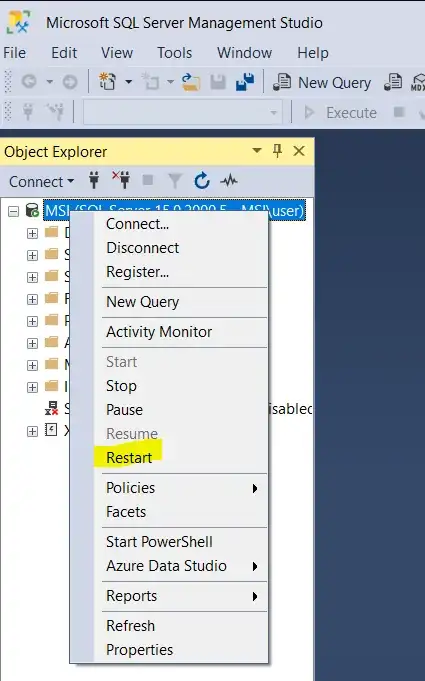425x681 pixels.
Task: Click the New Project icon in toolbar
Action: [x=107, y=81]
